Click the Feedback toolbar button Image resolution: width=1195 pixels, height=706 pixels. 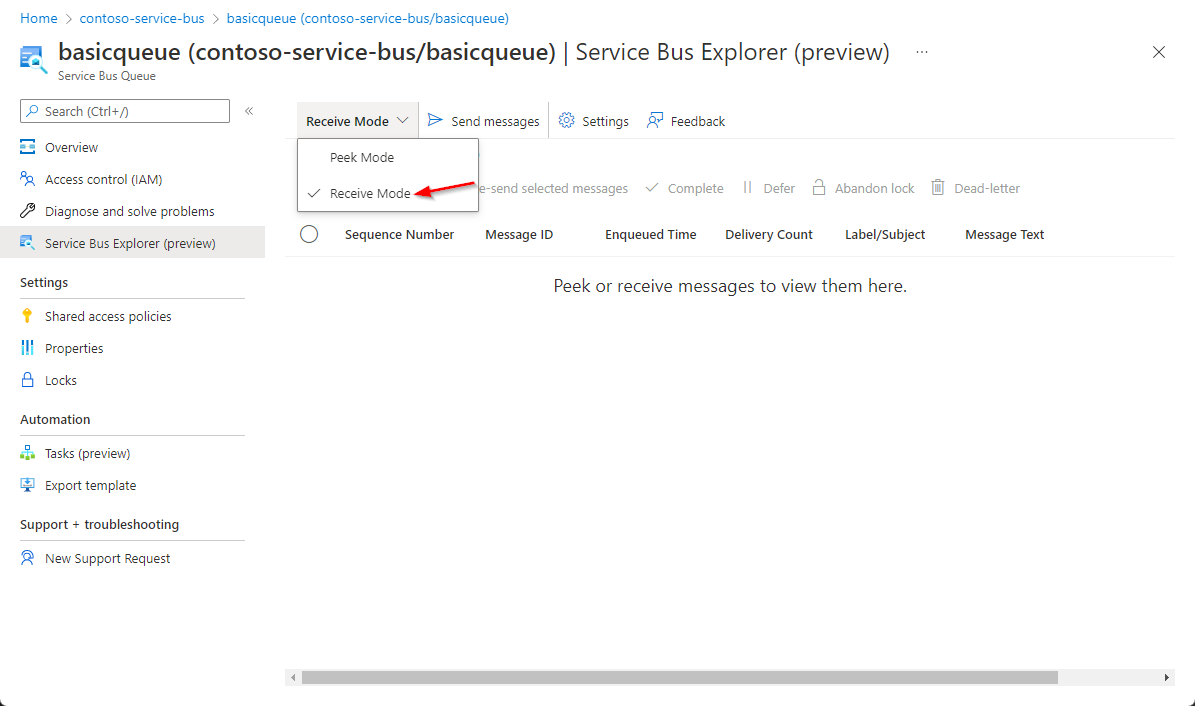[686, 120]
